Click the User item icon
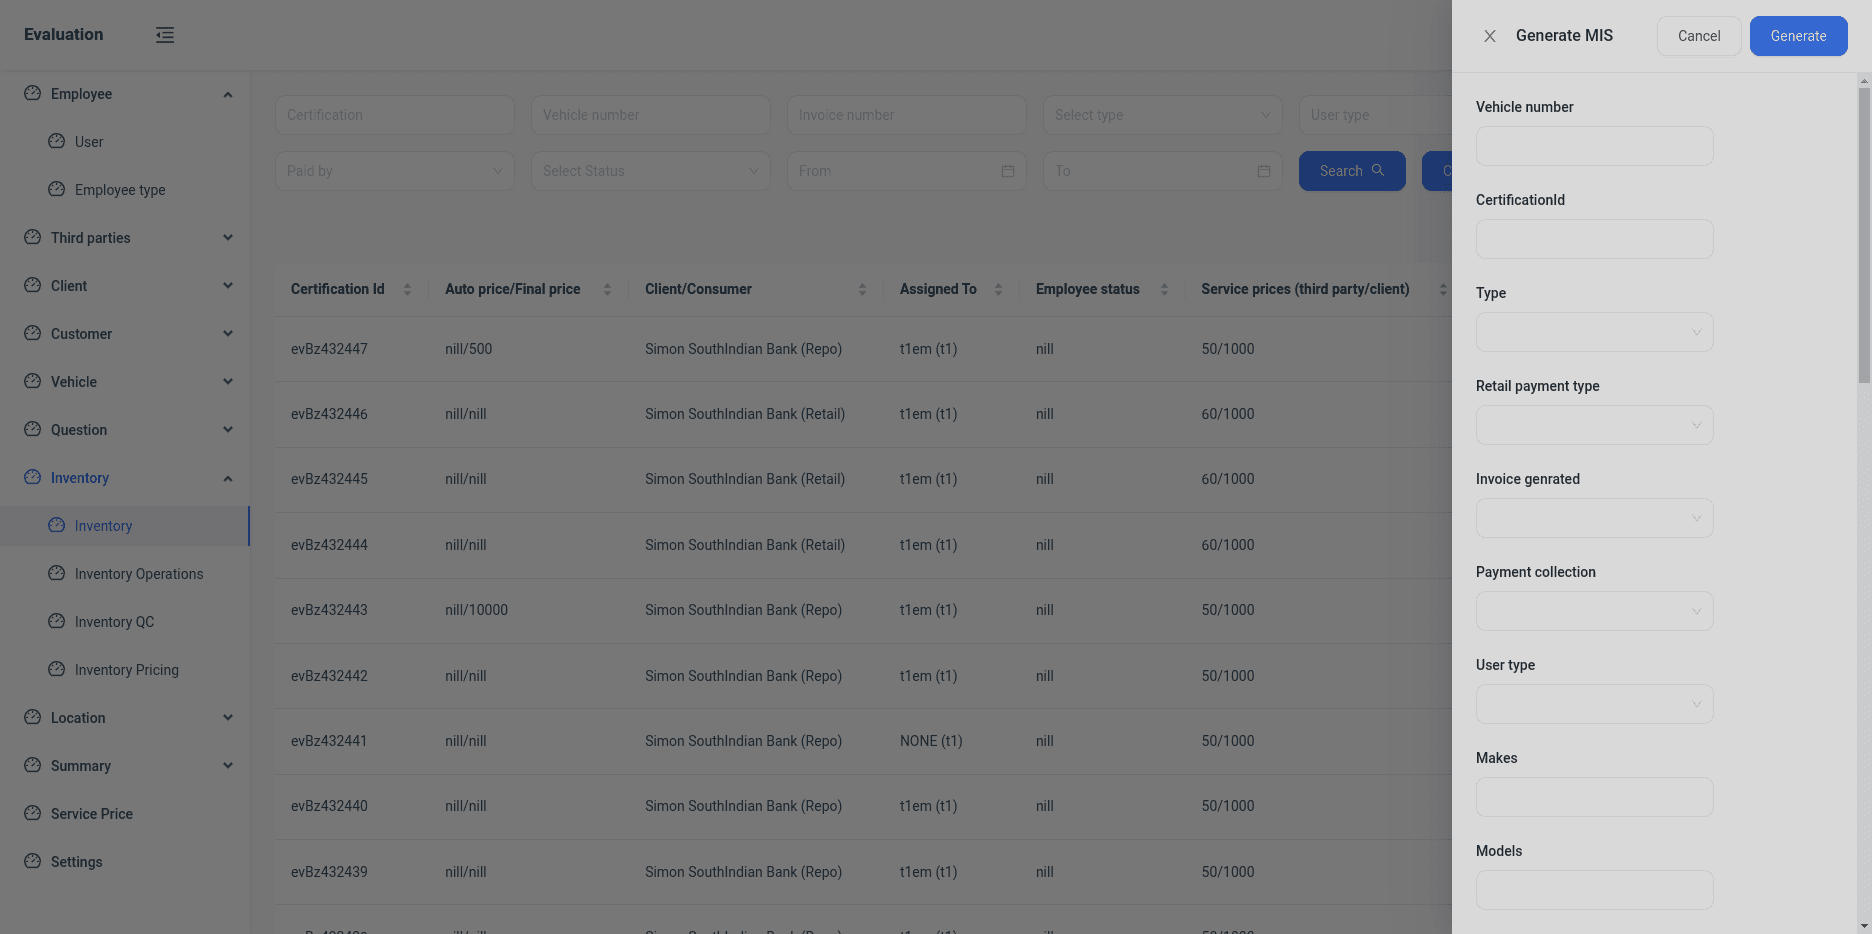Image resolution: width=1872 pixels, height=934 pixels. (57, 141)
